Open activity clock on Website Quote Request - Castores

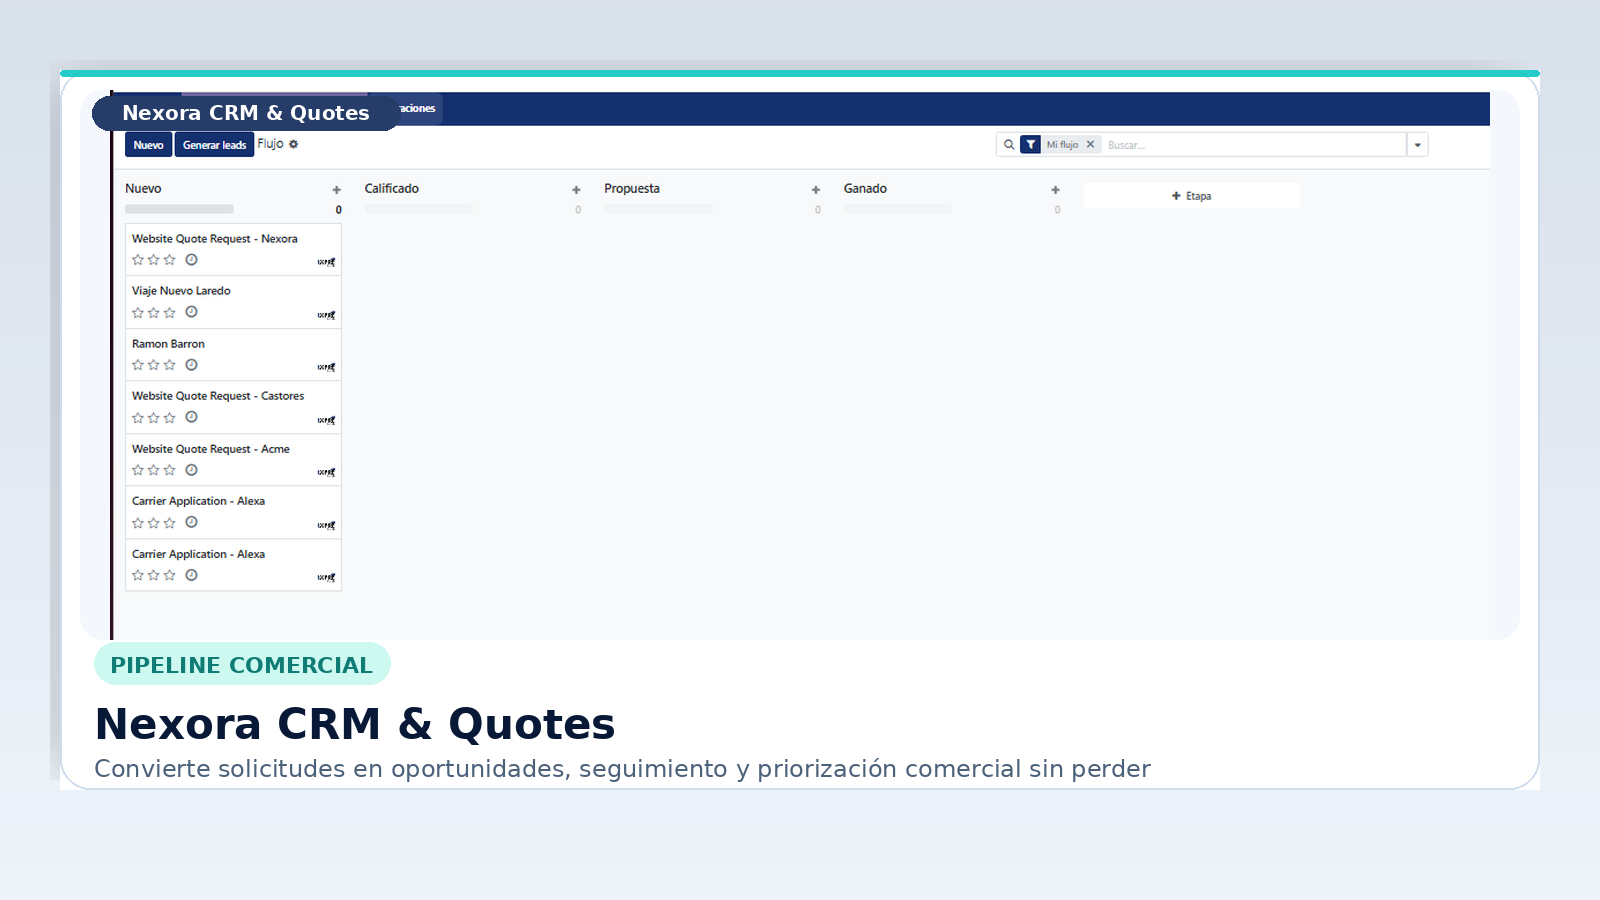coord(191,417)
